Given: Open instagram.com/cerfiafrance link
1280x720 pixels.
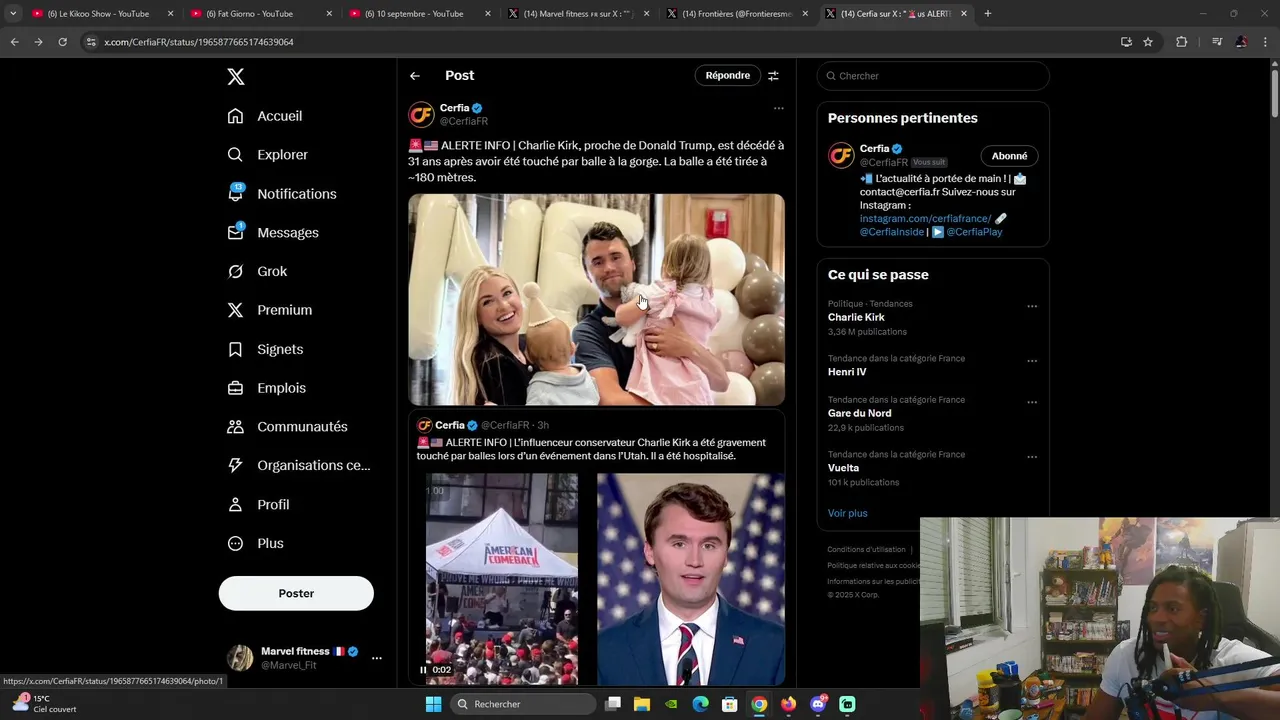Looking at the screenshot, I should 925,218.
